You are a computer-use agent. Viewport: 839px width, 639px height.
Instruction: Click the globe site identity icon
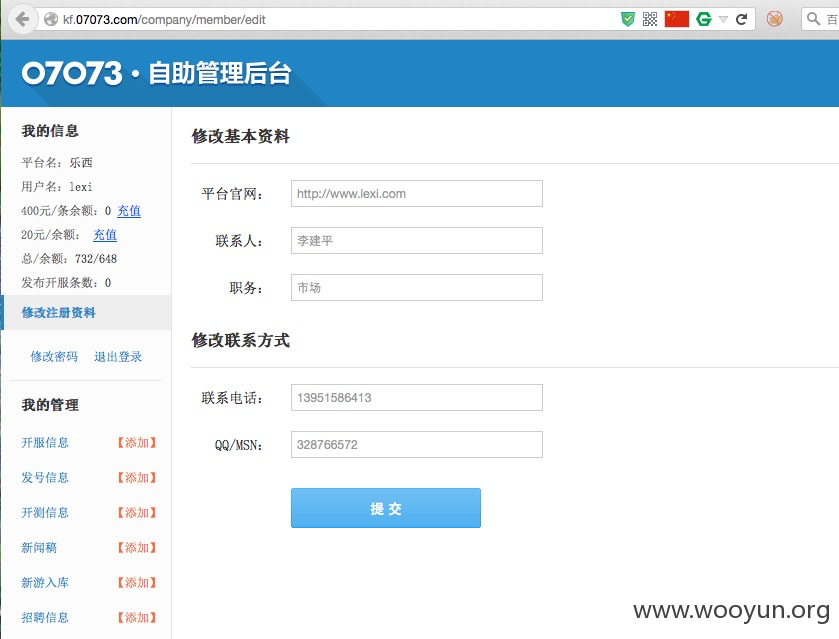pos(51,20)
